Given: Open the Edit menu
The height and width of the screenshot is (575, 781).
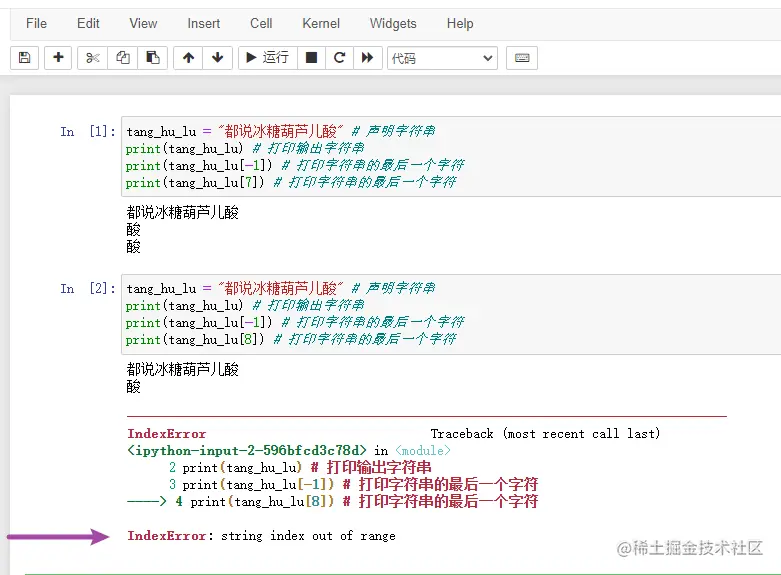Looking at the screenshot, I should tap(88, 23).
